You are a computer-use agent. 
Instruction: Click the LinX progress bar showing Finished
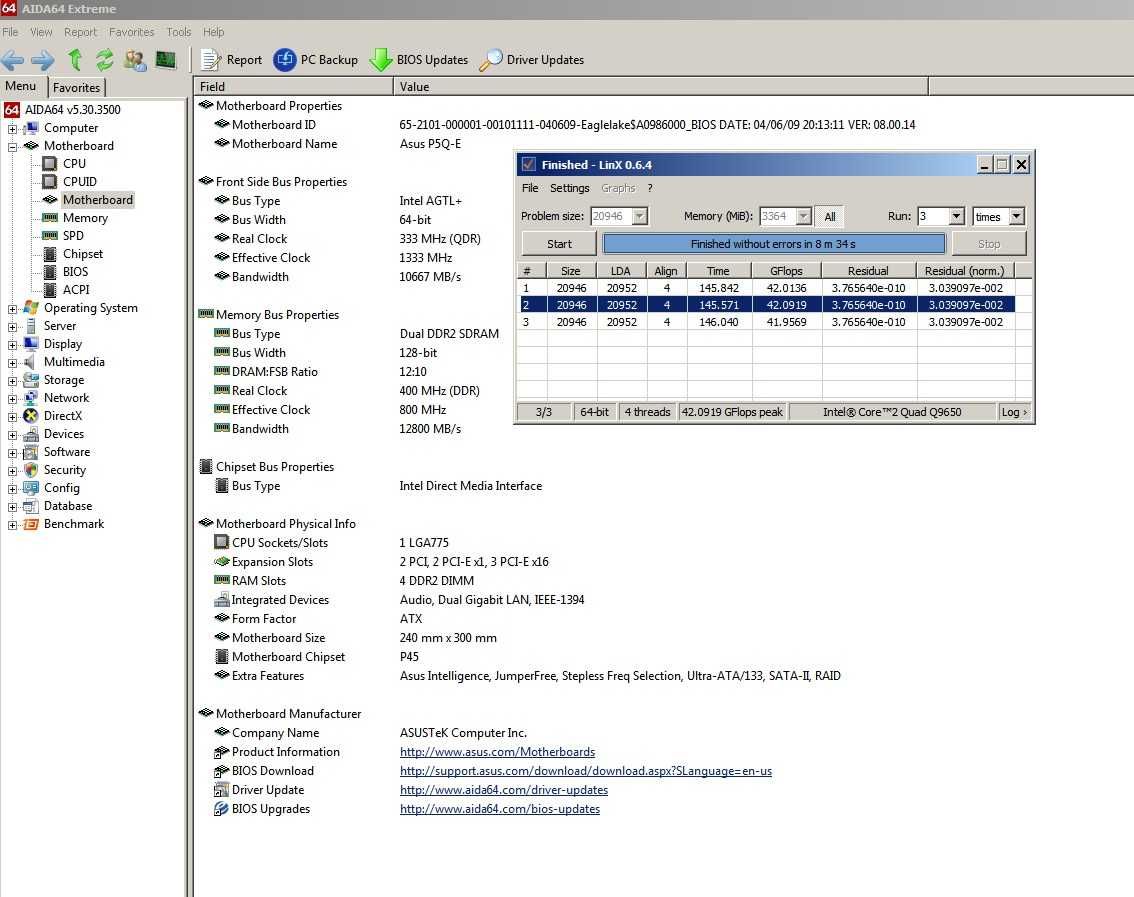point(773,244)
